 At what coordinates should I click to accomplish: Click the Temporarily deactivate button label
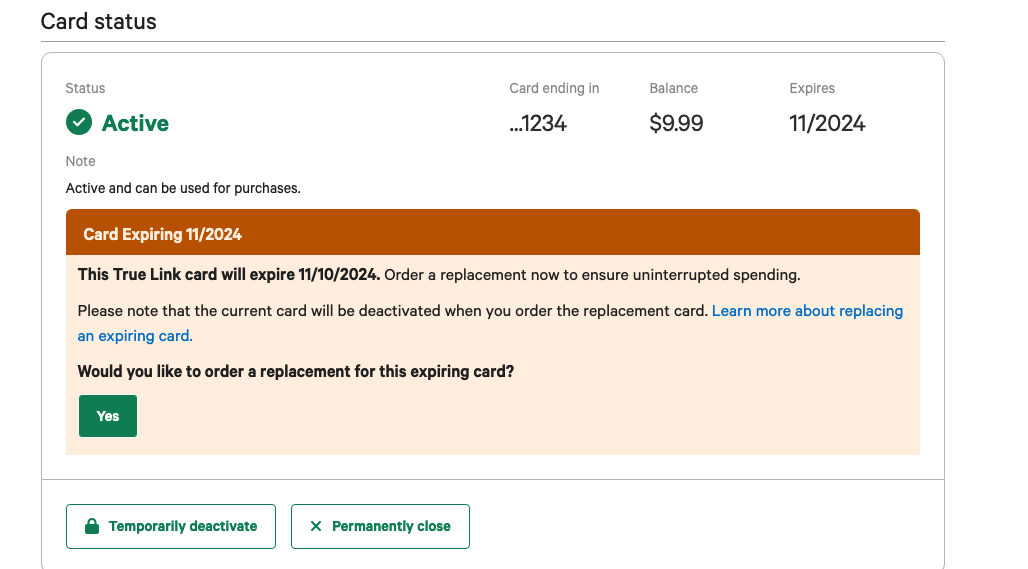[183, 526]
